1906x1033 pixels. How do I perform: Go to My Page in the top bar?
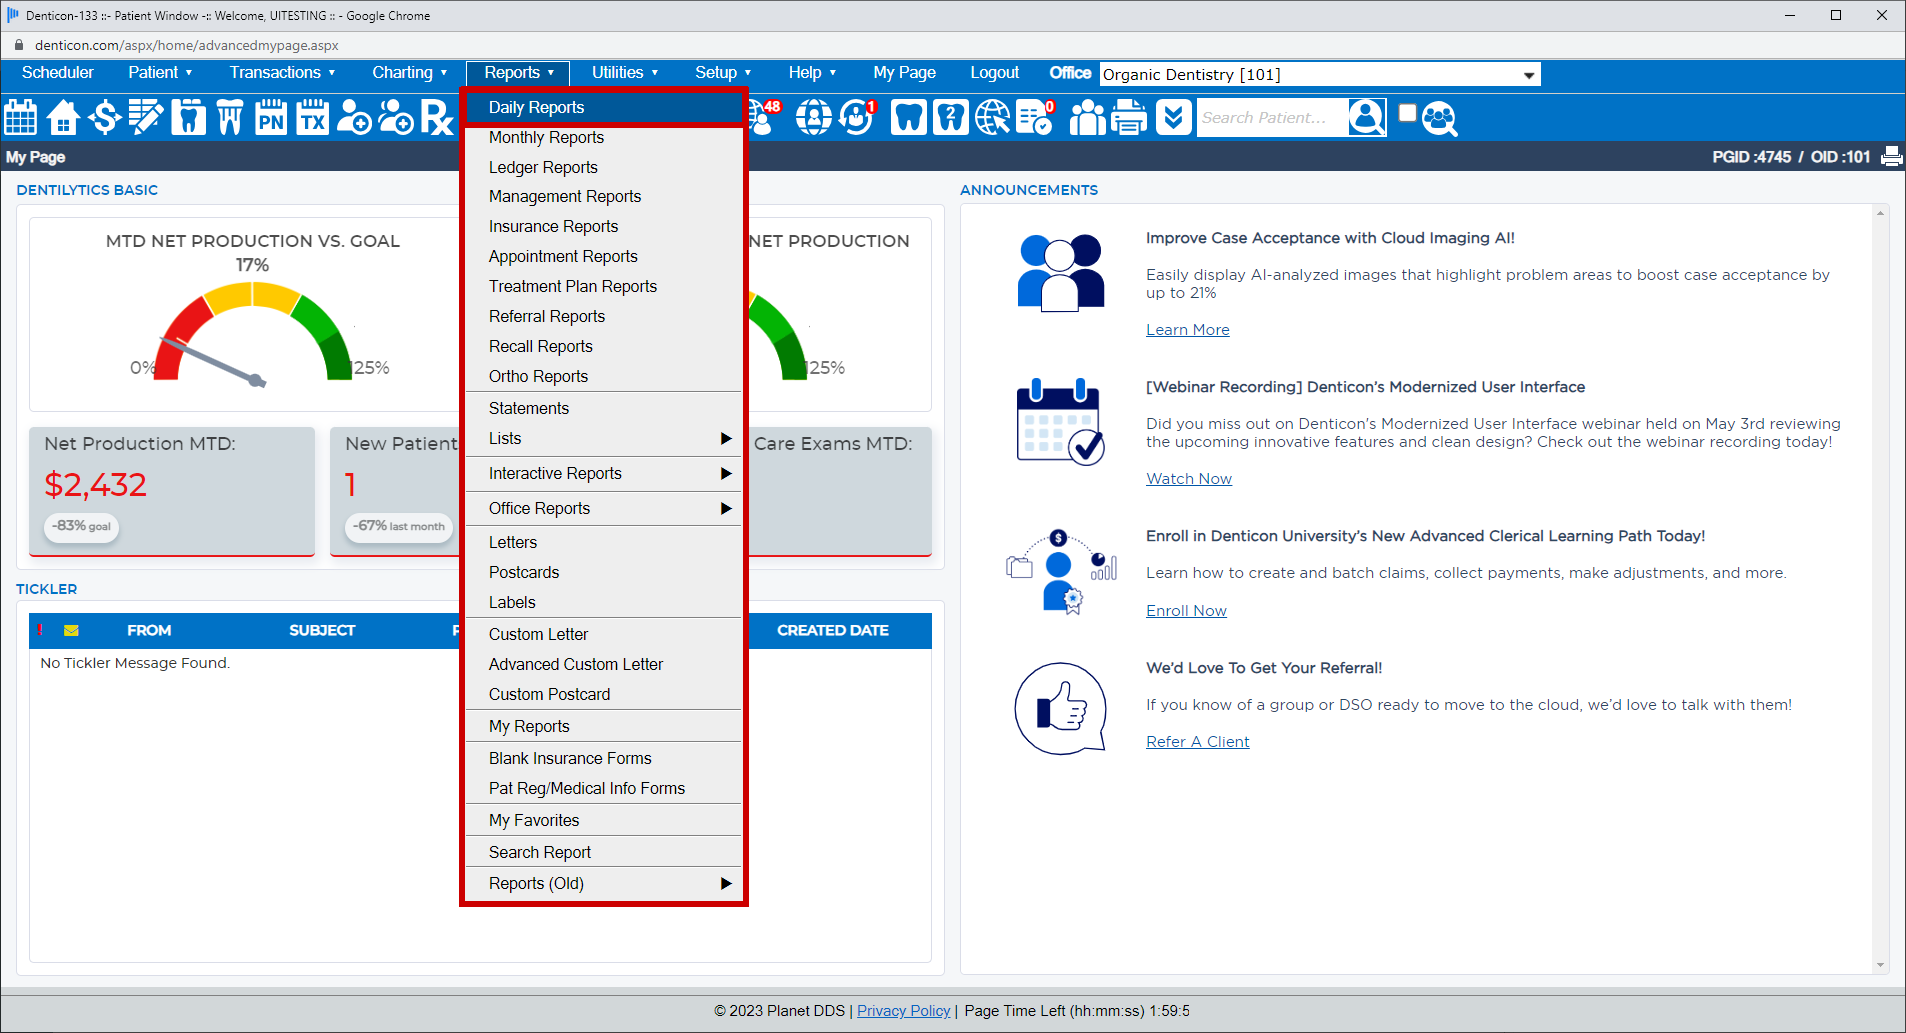tap(904, 72)
